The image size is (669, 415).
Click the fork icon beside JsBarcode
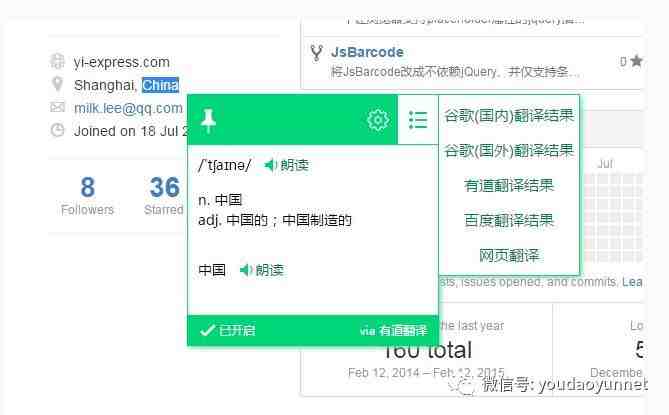pos(316,53)
